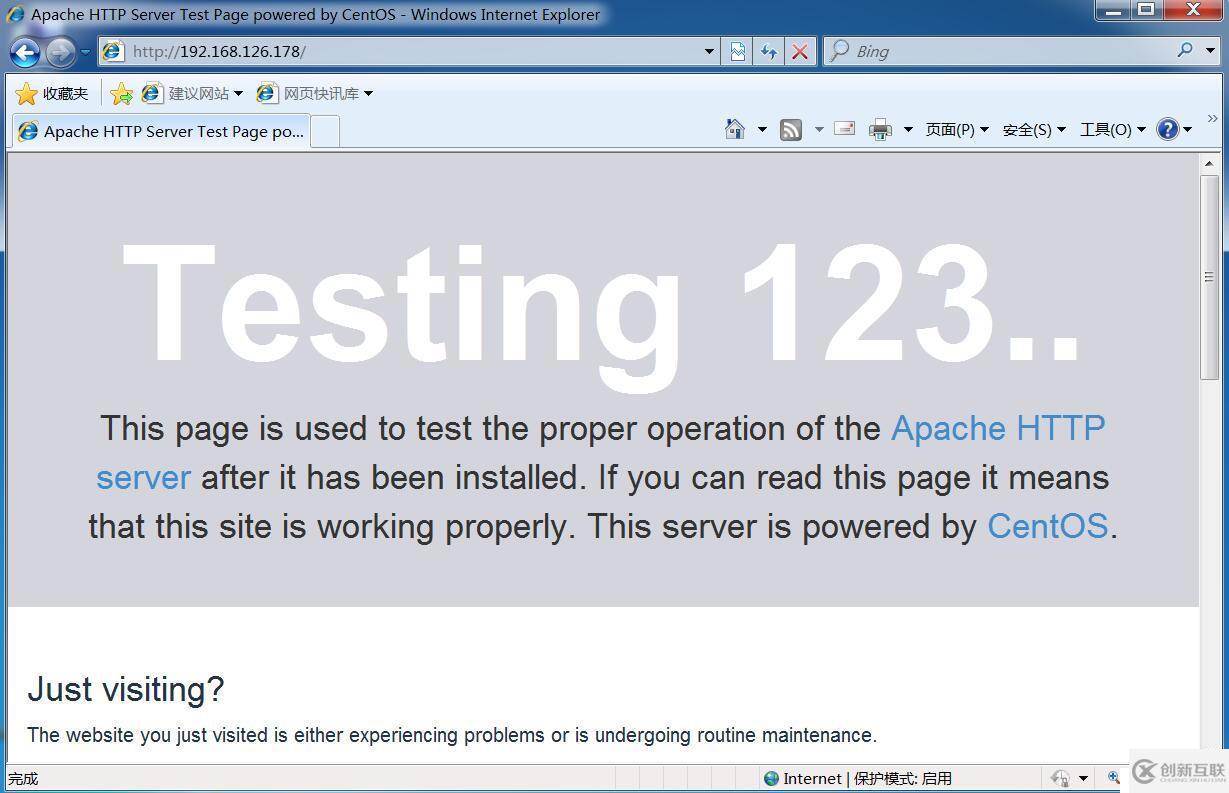Open a new blank tab
Screen dimensions: 1229x793
(x=325, y=131)
